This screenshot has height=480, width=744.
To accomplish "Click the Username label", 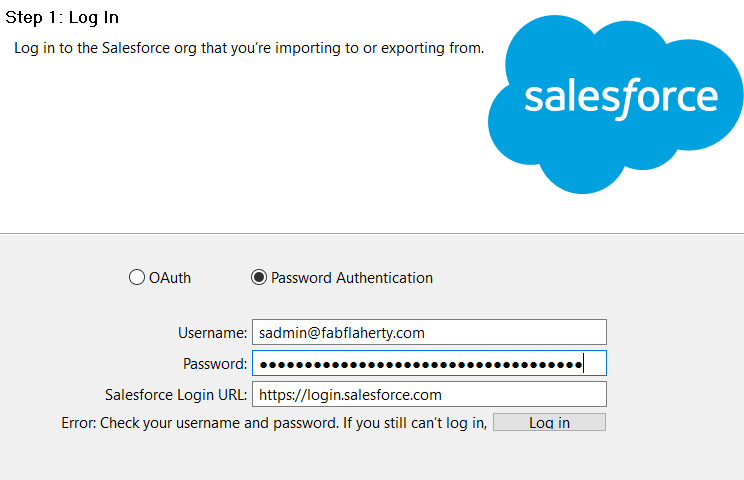I will (x=213, y=333).
